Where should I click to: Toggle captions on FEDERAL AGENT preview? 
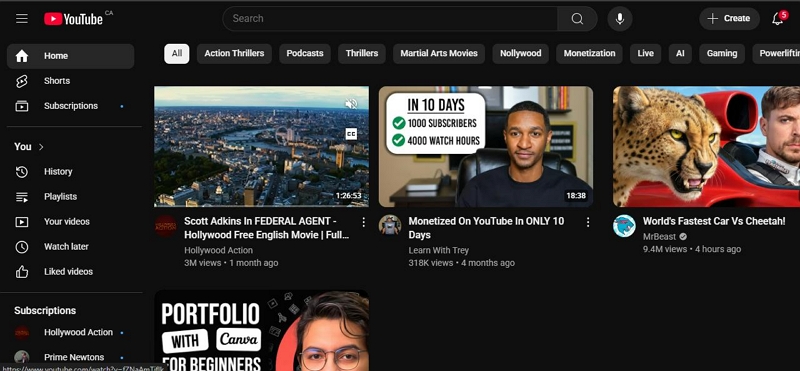[351, 134]
